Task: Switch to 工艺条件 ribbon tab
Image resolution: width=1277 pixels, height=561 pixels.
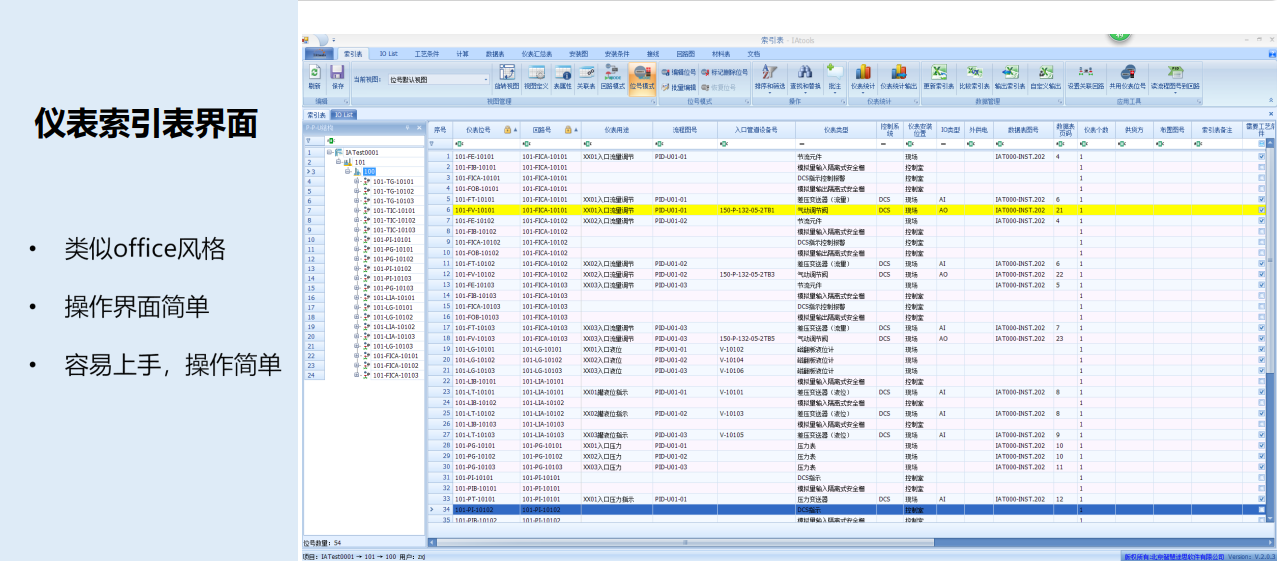Action: tap(427, 52)
